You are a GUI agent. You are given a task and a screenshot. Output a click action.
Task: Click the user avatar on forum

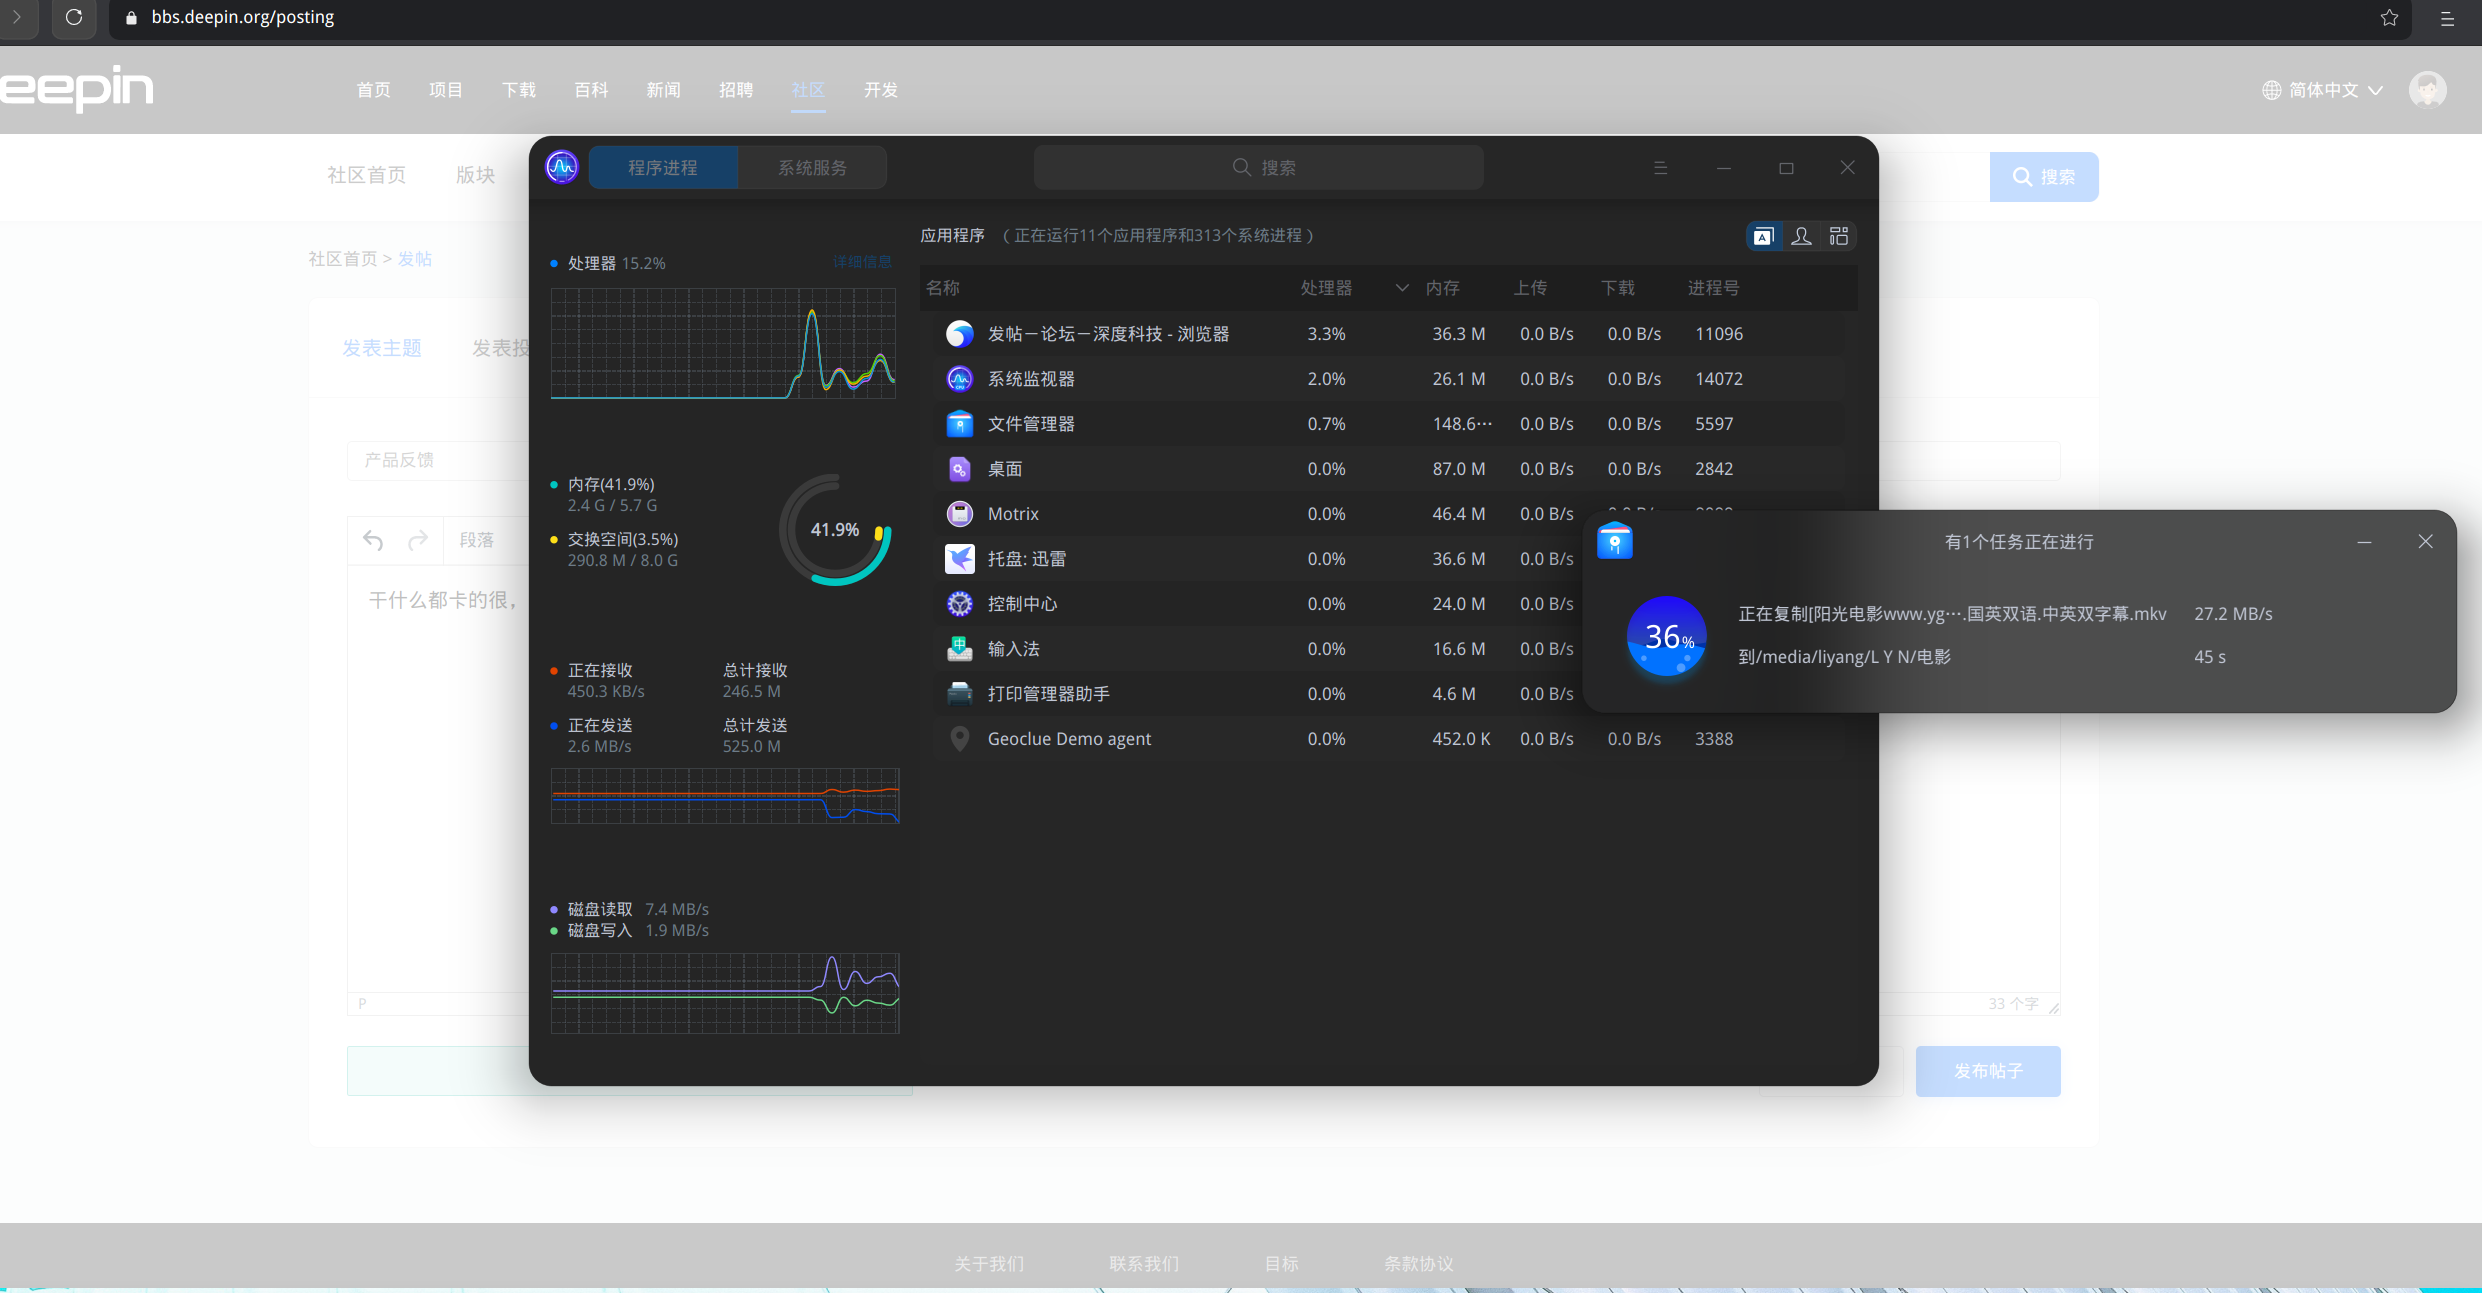click(2427, 90)
